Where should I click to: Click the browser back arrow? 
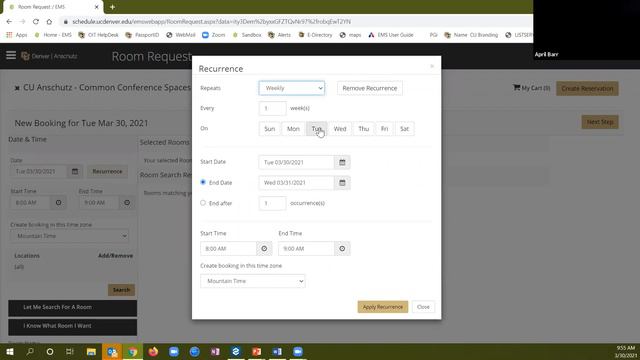pos(9,21)
